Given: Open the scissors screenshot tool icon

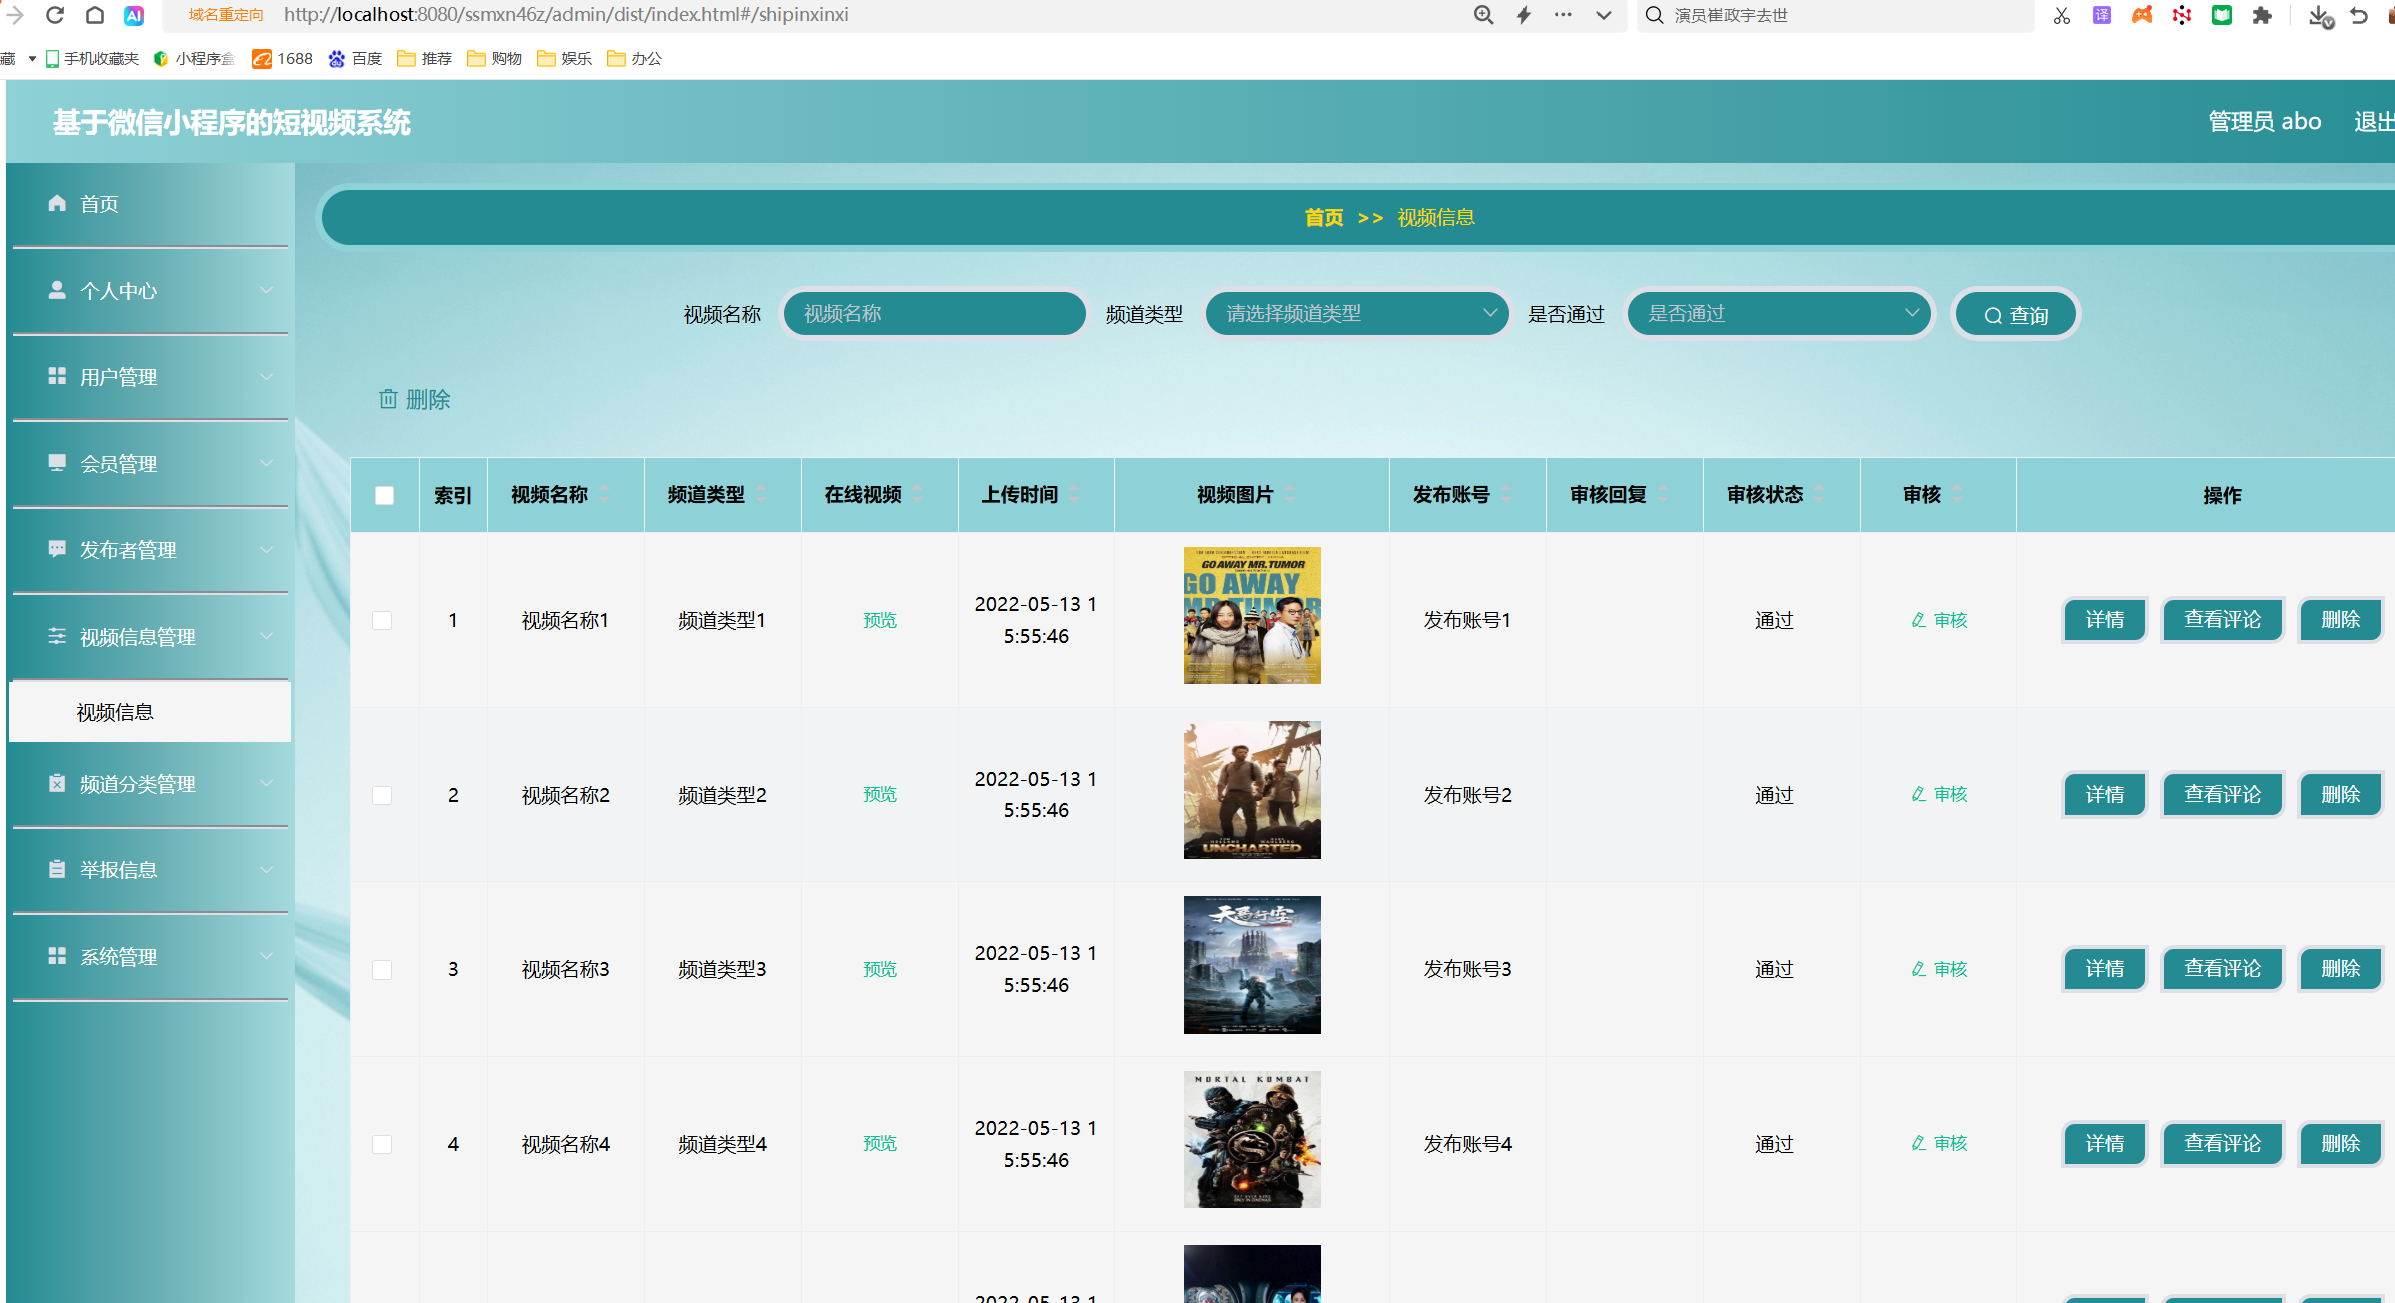Looking at the screenshot, I should 2062,15.
